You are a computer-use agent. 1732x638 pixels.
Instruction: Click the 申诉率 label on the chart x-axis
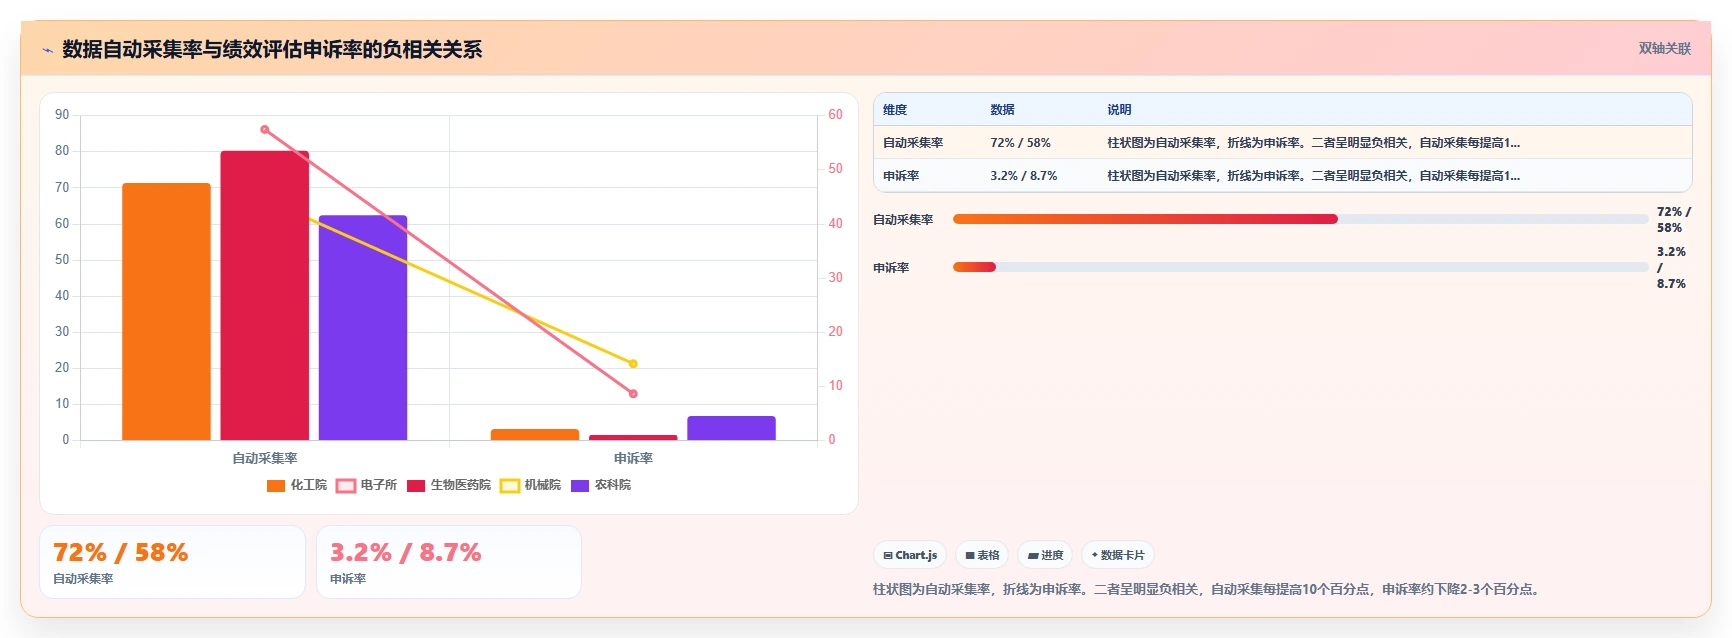pos(633,458)
